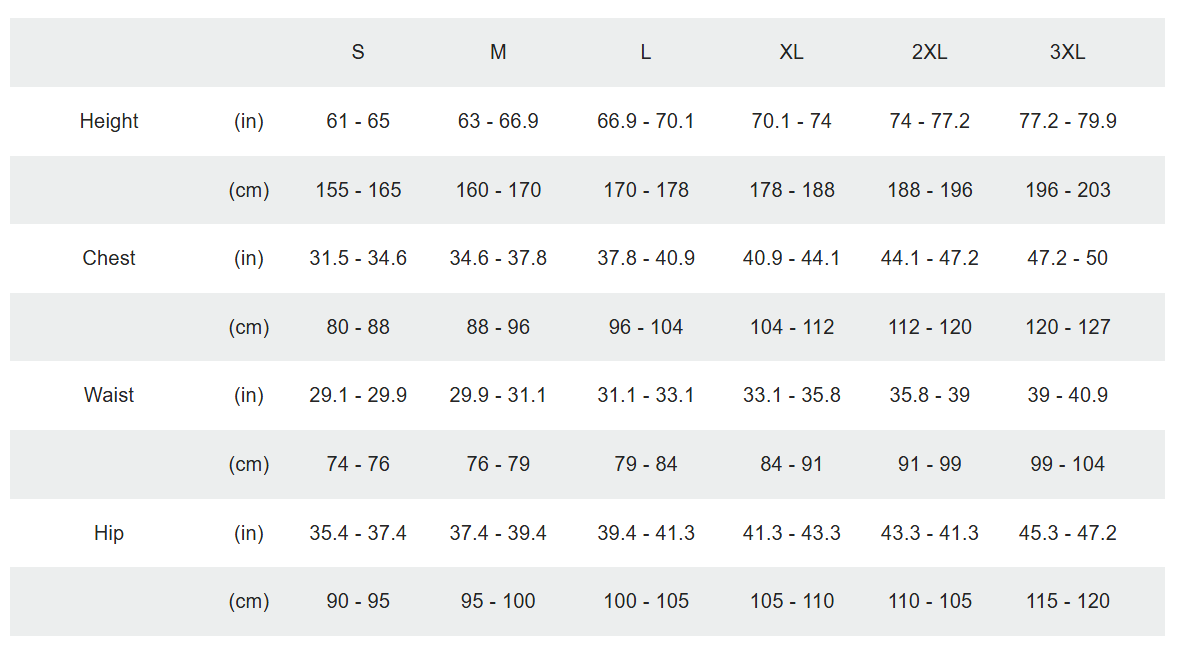The height and width of the screenshot is (656, 1201).
Task: Click the L size column header
Action: click(646, 53)
